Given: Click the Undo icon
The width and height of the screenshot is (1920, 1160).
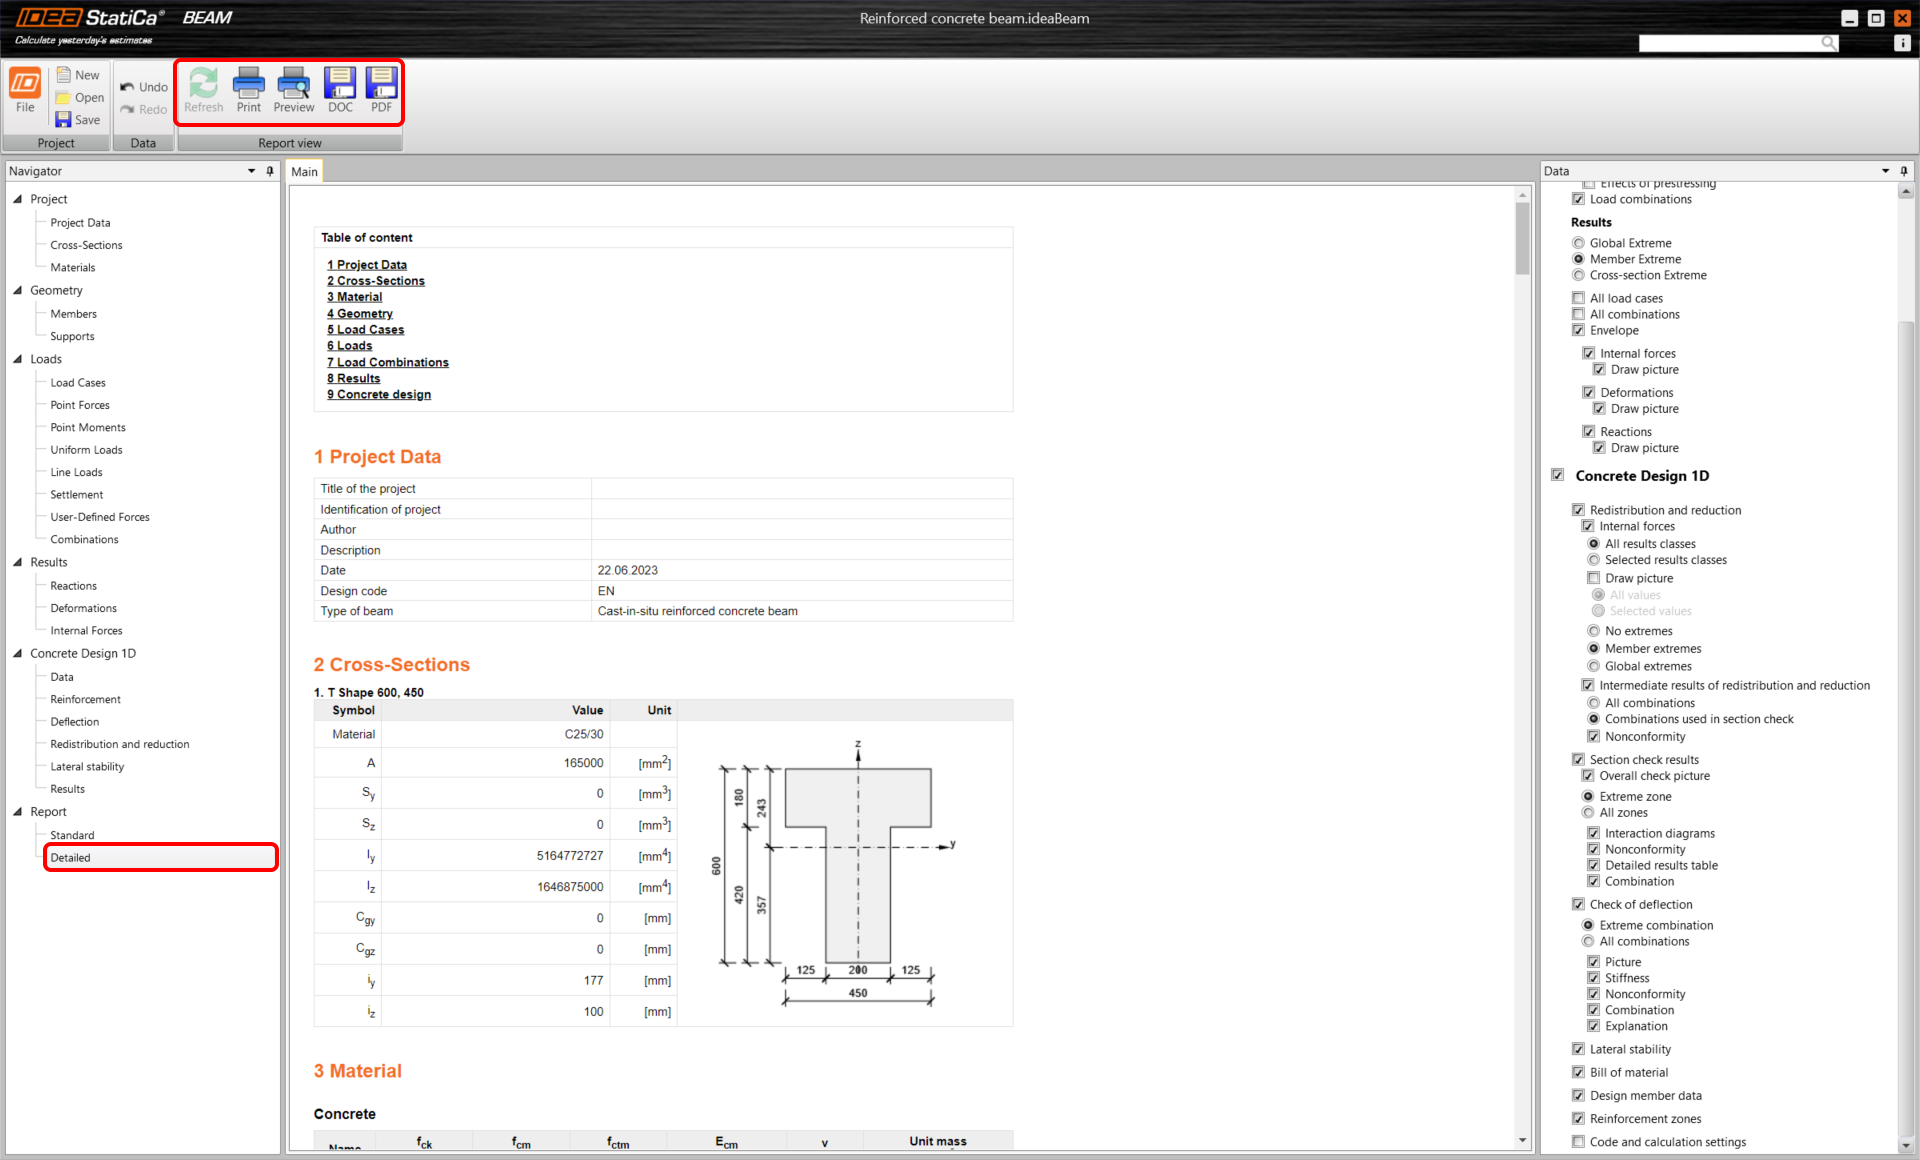Looking at the screenshot, I should (128, 87).
